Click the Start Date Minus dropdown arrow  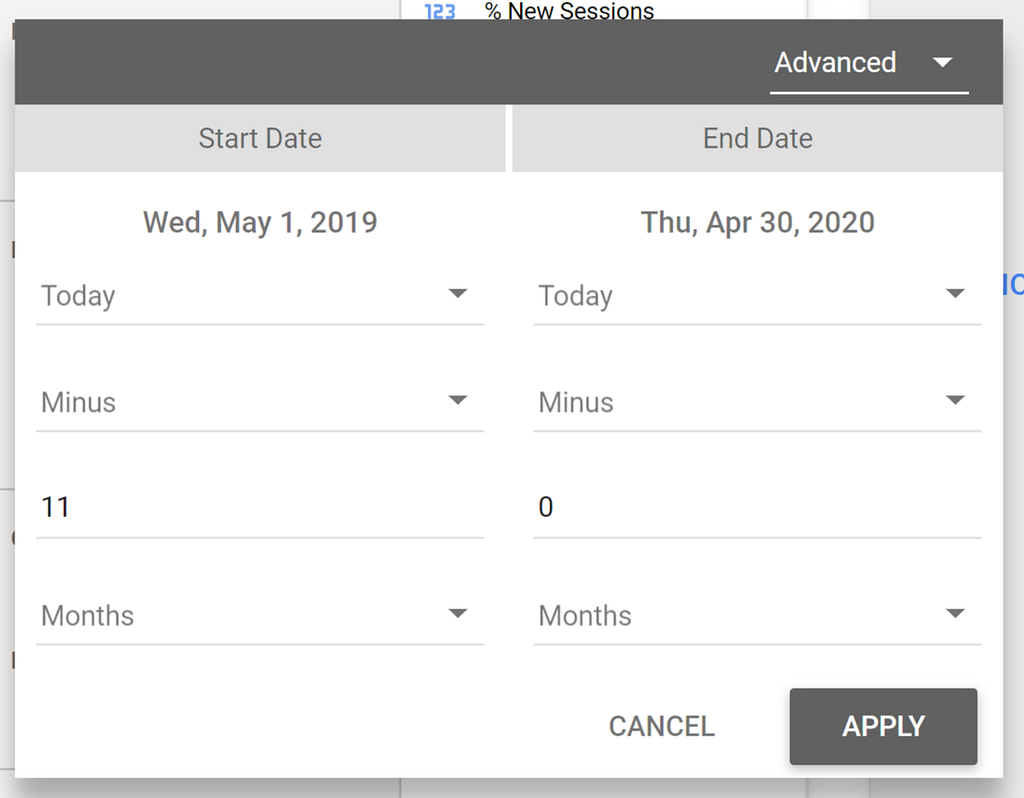click(458, 400)
